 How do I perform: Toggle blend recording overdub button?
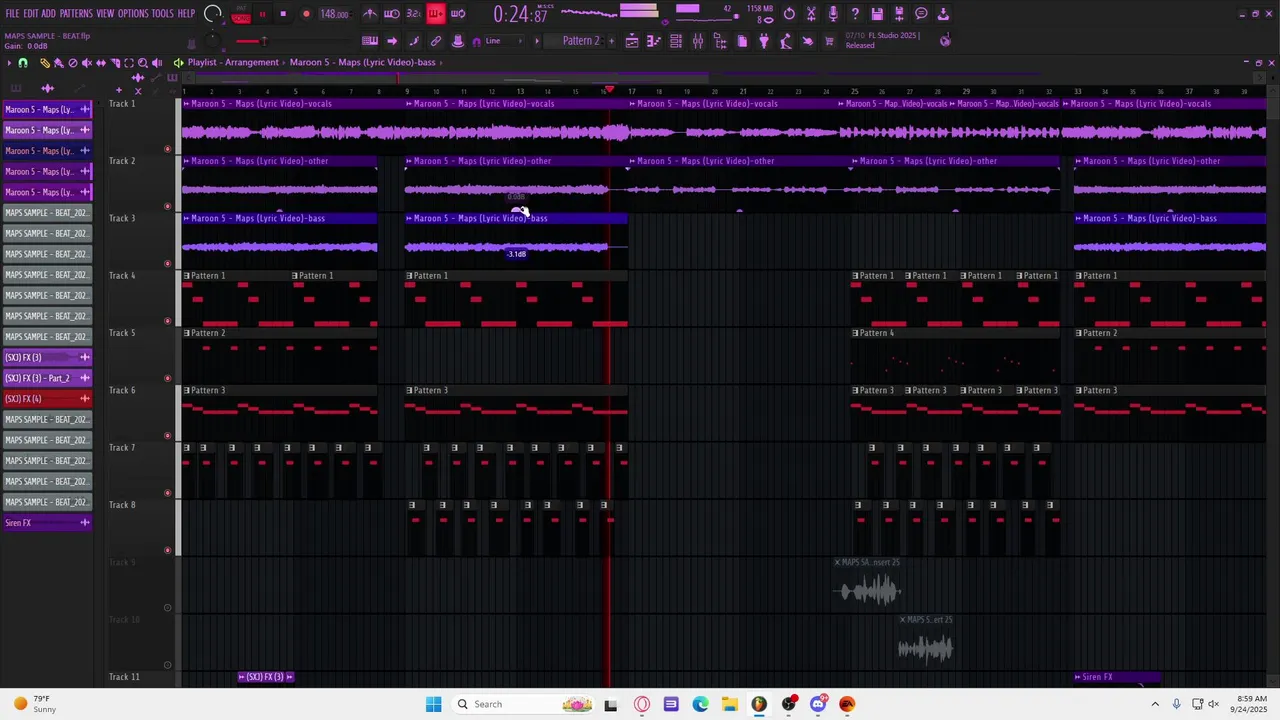pyautogui.click(x=436, y=14)
